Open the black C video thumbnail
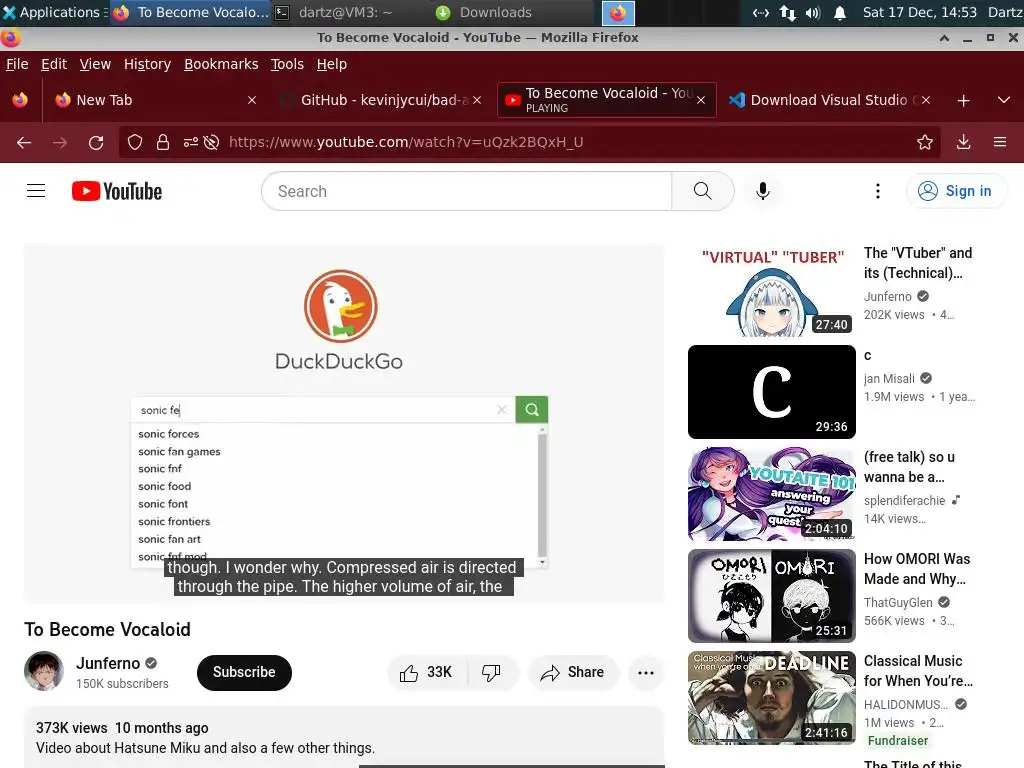This screenshot has height=768, width=1024. (x=772, y=392)
